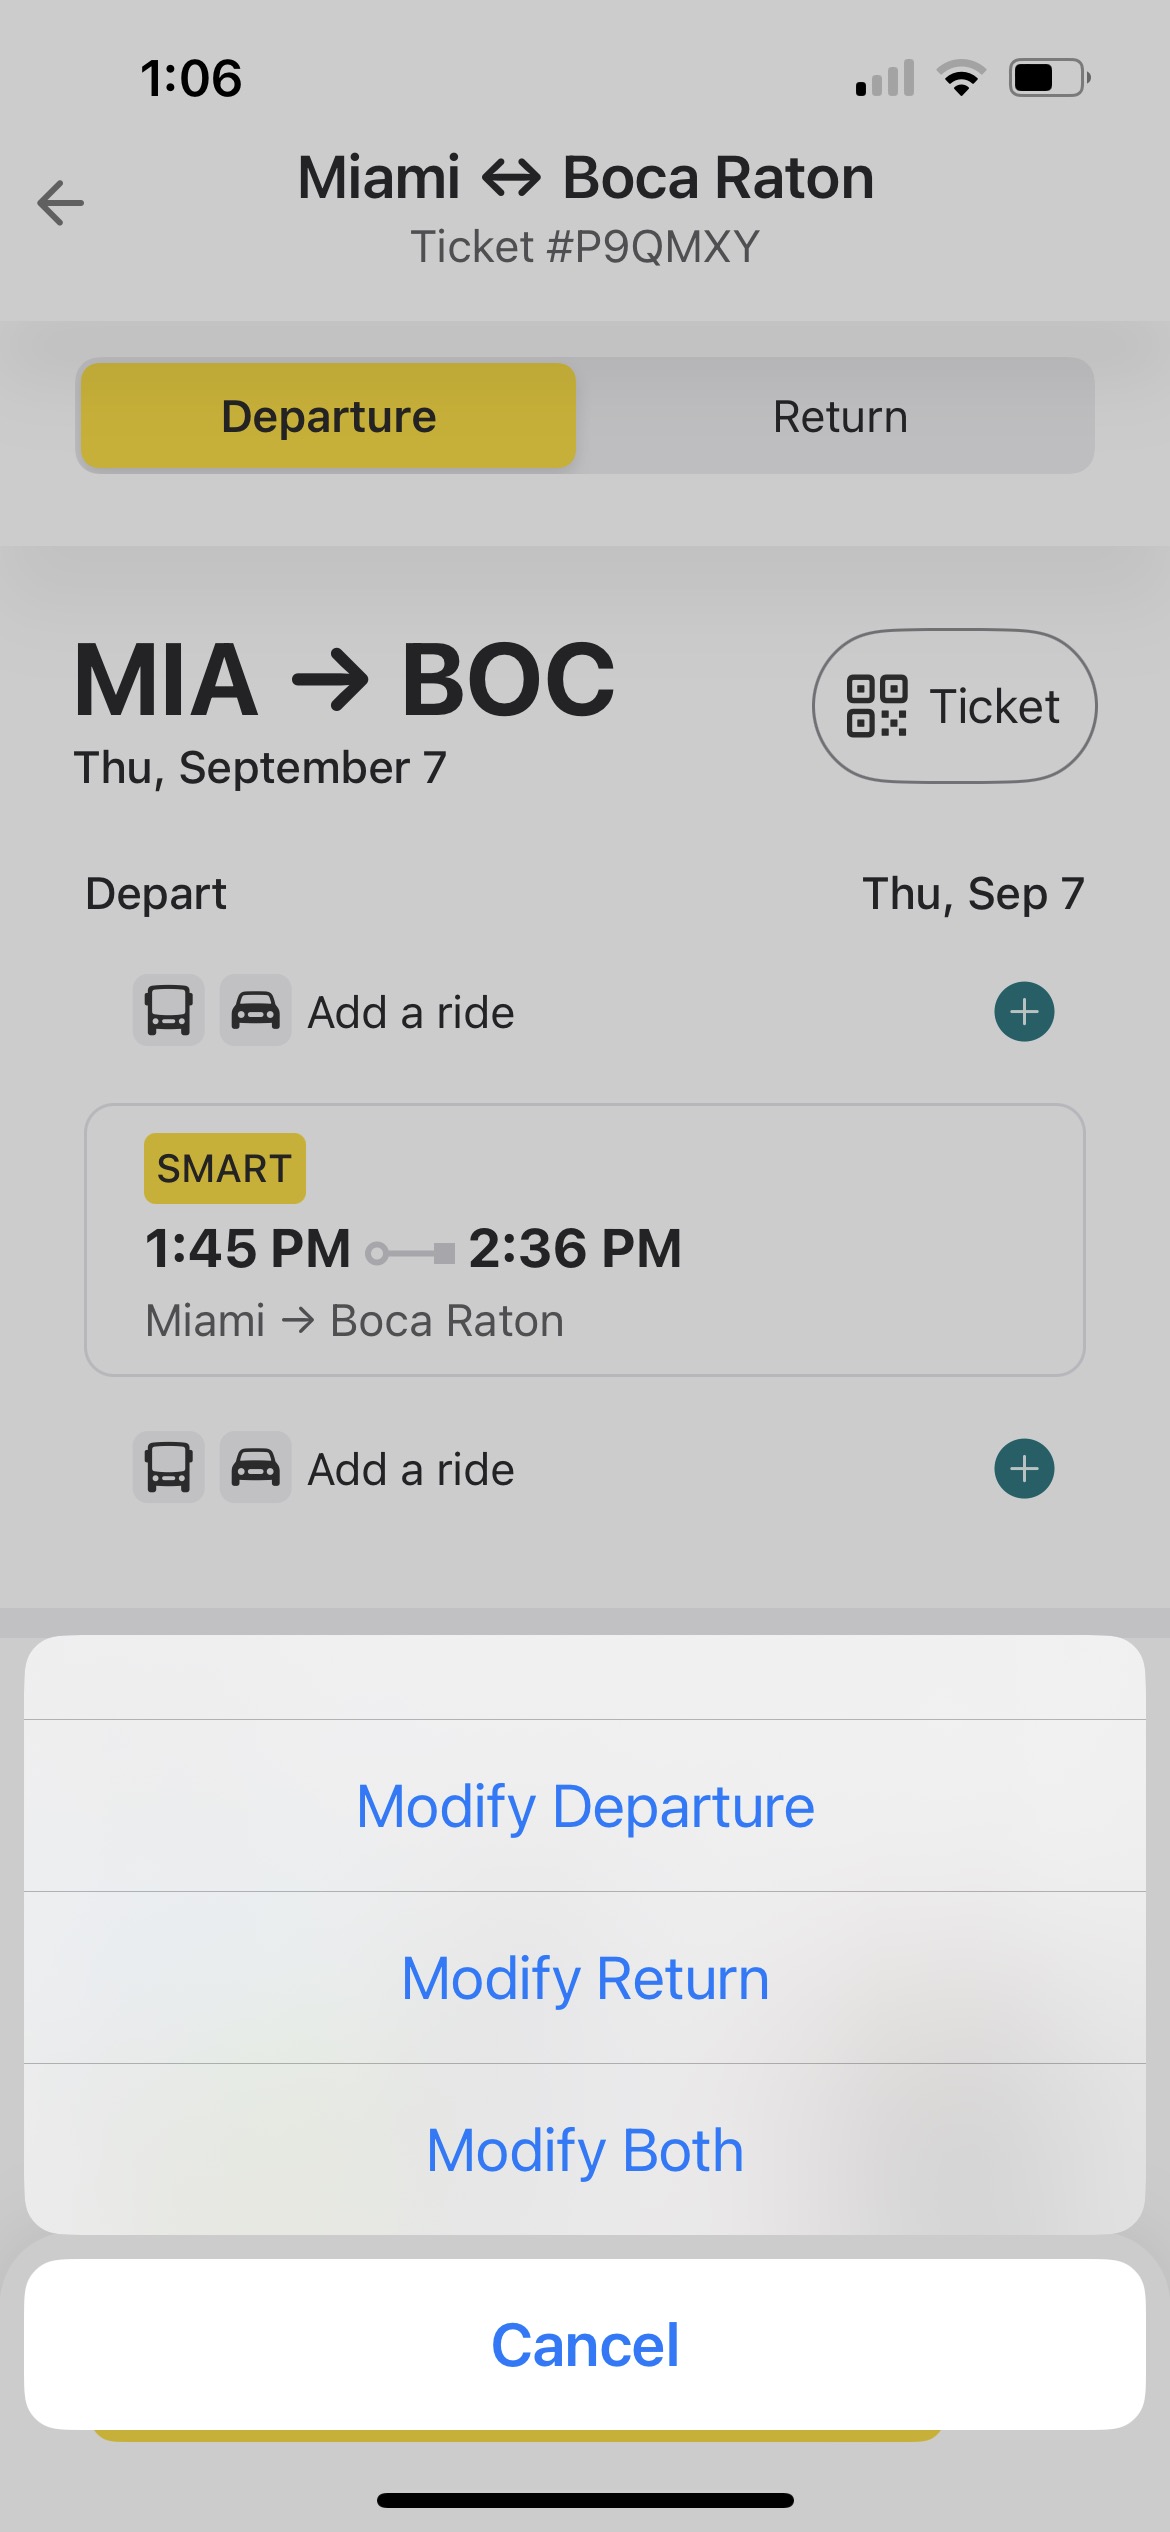This screenshot has width=1170, height=2532.
Task: Tap the home indicator bar
Action: pos(585,2500)
